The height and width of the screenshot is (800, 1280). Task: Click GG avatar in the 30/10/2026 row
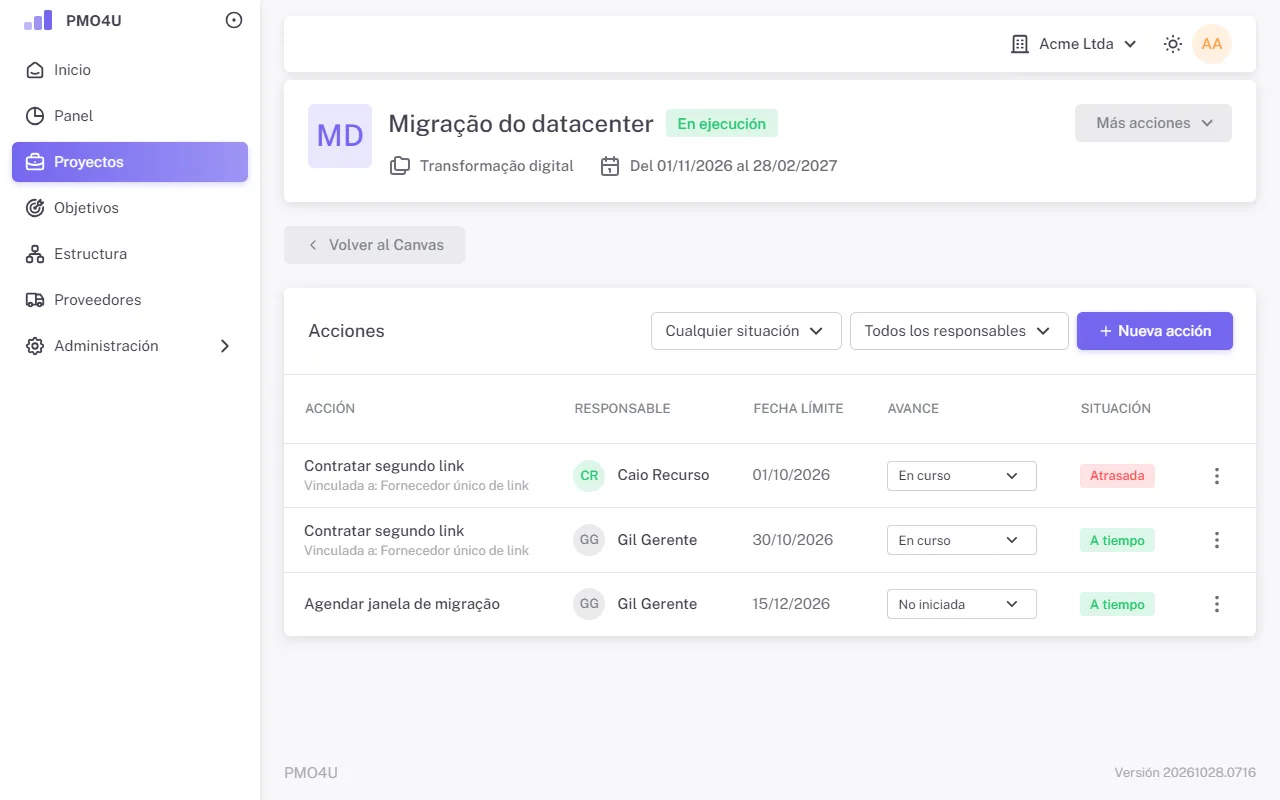(589, 540)
